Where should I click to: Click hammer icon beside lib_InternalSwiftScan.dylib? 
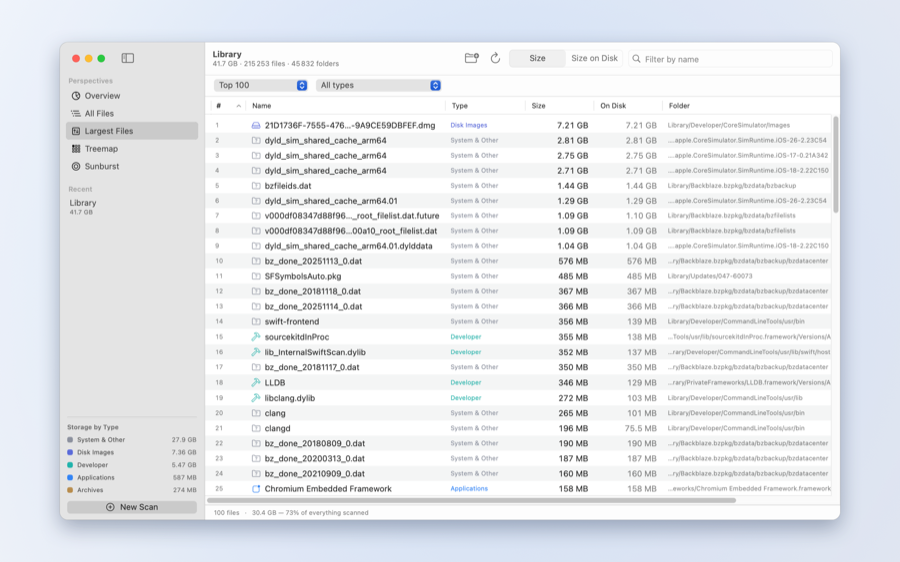click(256, 352)
